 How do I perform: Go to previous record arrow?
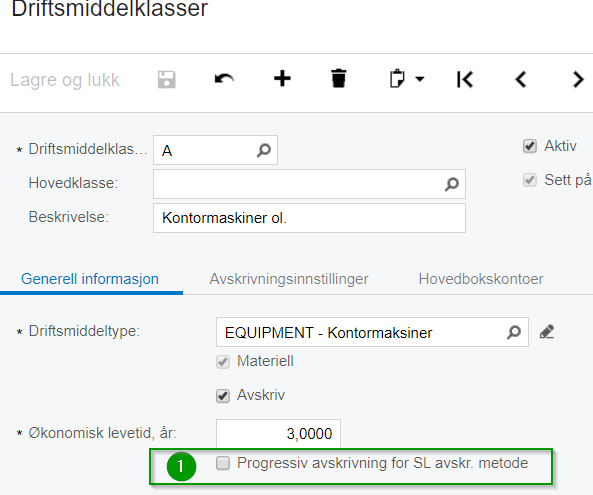[x=521, y=79]
